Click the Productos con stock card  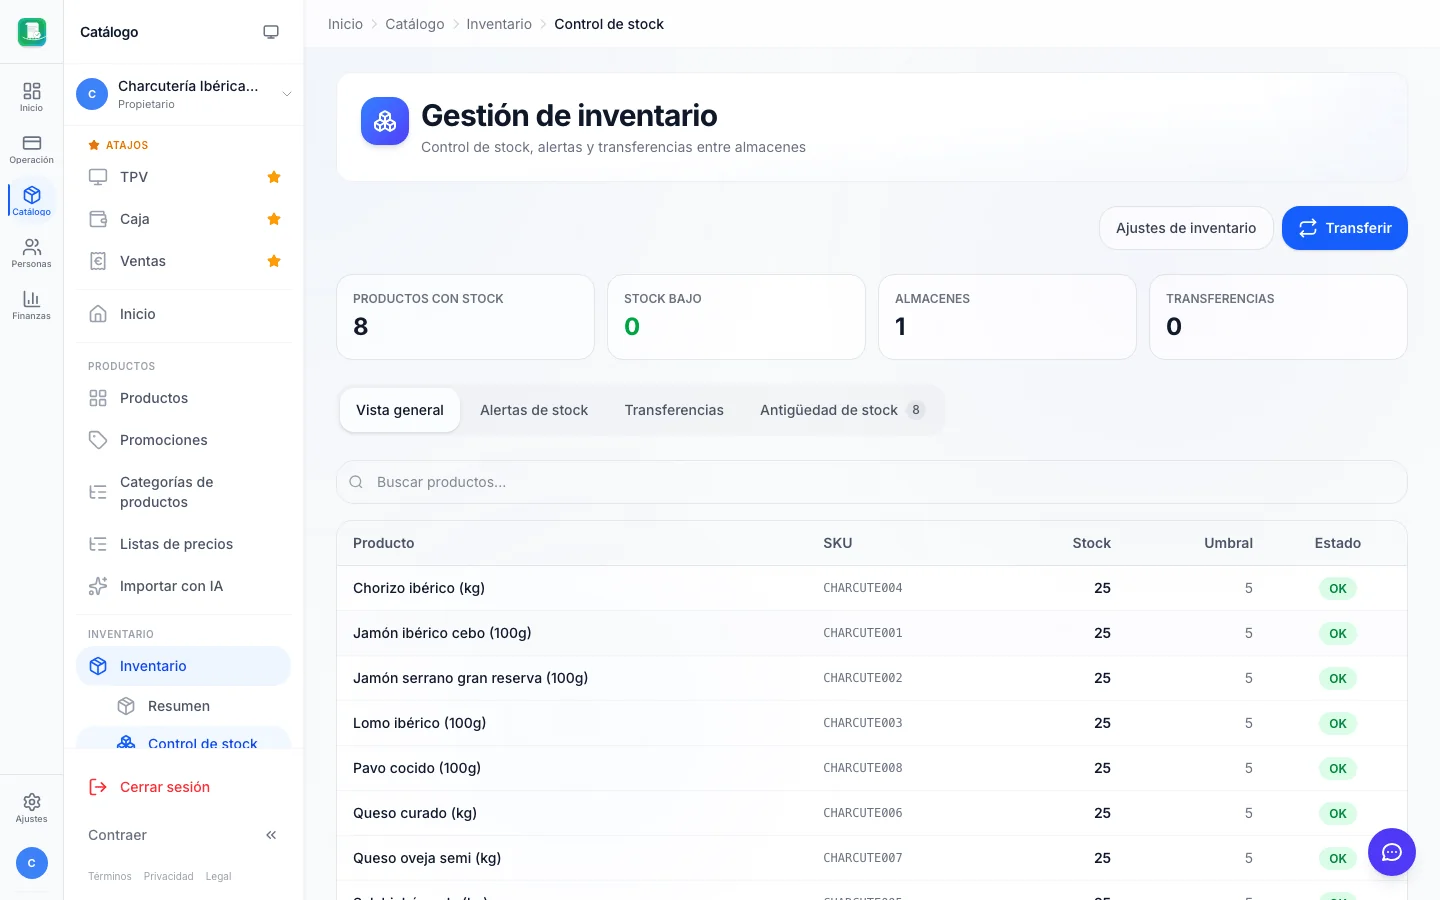(465, 317)
